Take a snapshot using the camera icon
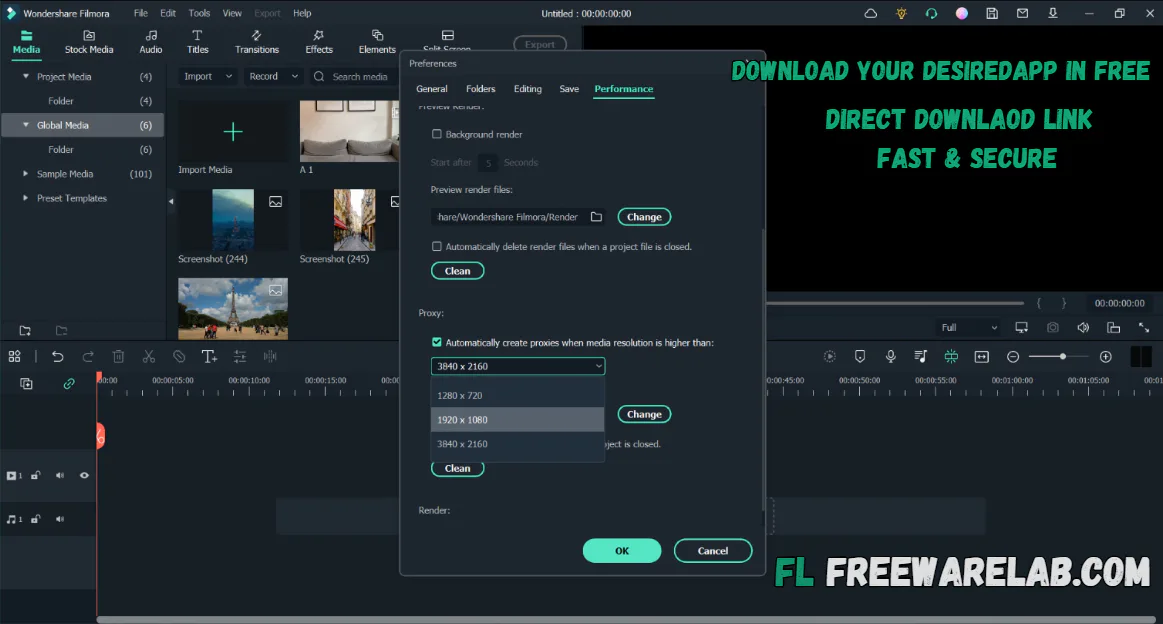 pyautogui.click(x=1052, y=327)
